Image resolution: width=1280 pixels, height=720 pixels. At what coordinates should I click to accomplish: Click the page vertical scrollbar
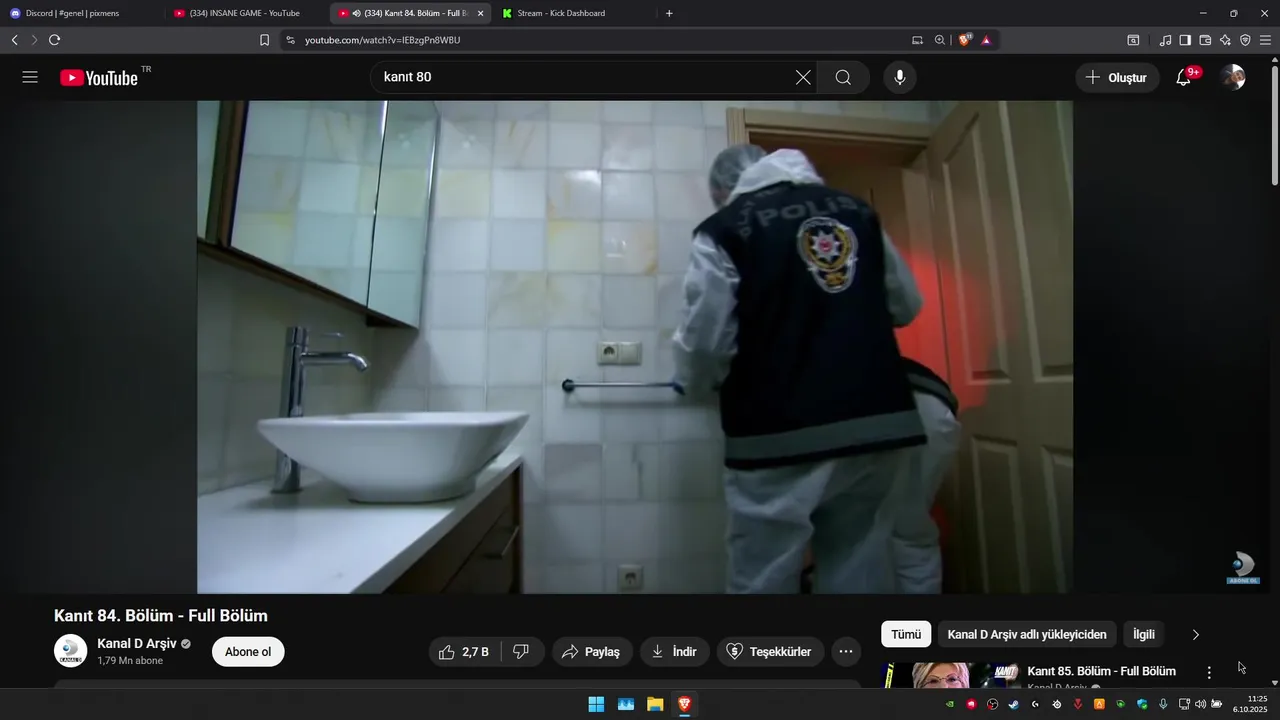[1274, 125]
